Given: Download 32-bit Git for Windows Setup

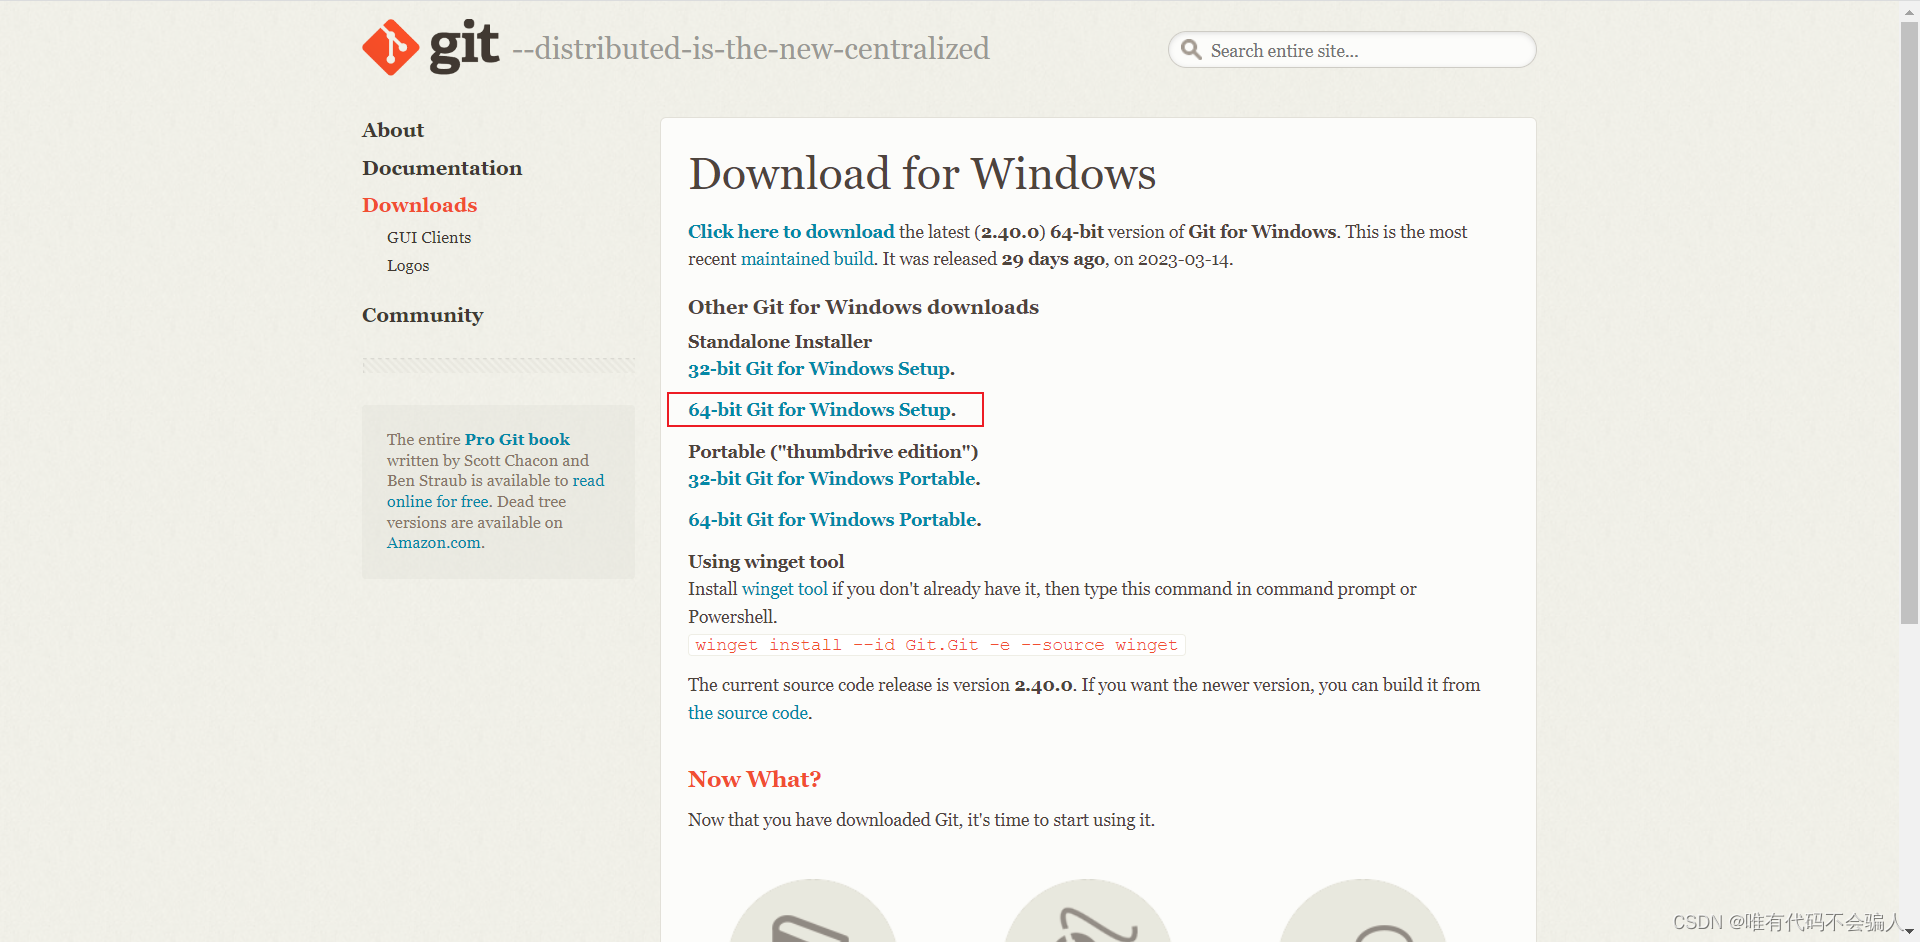Looking at the screenshot, I should click(819, 369).
